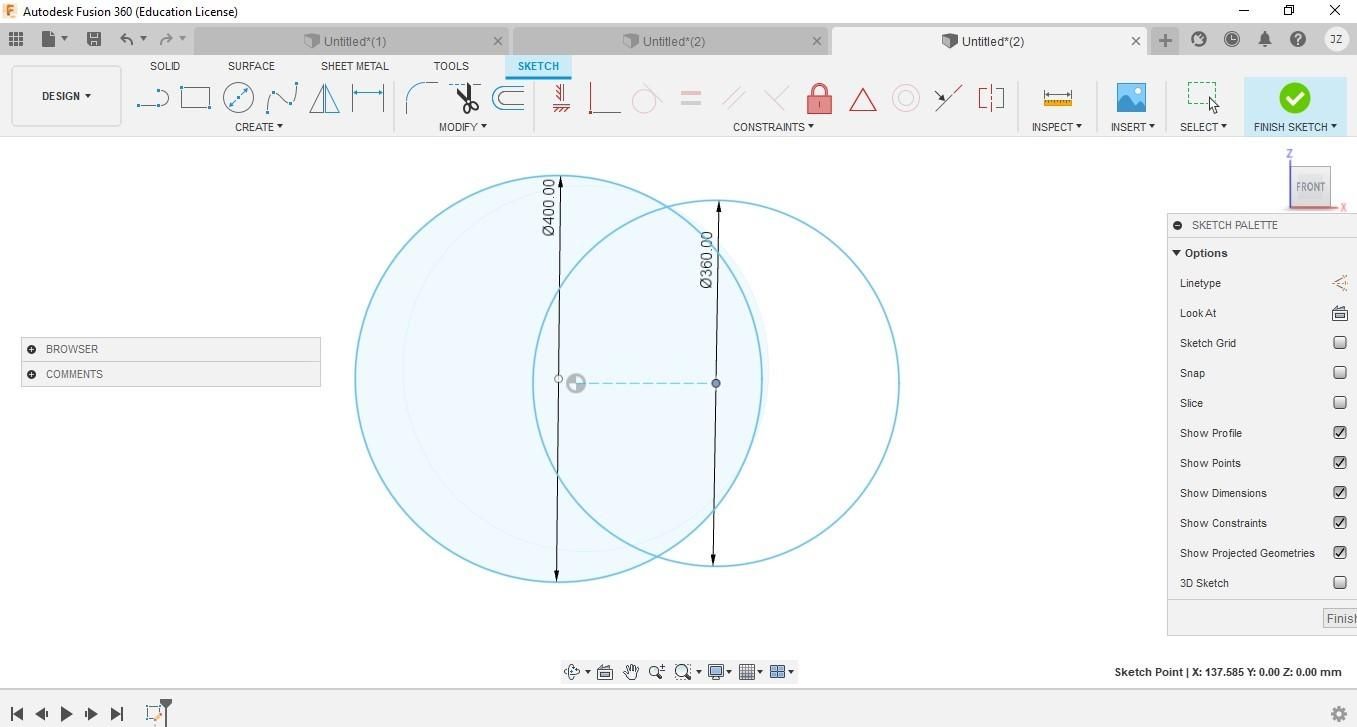
Task: Uncheck Show Dimensions
Action: (1340, 493)
